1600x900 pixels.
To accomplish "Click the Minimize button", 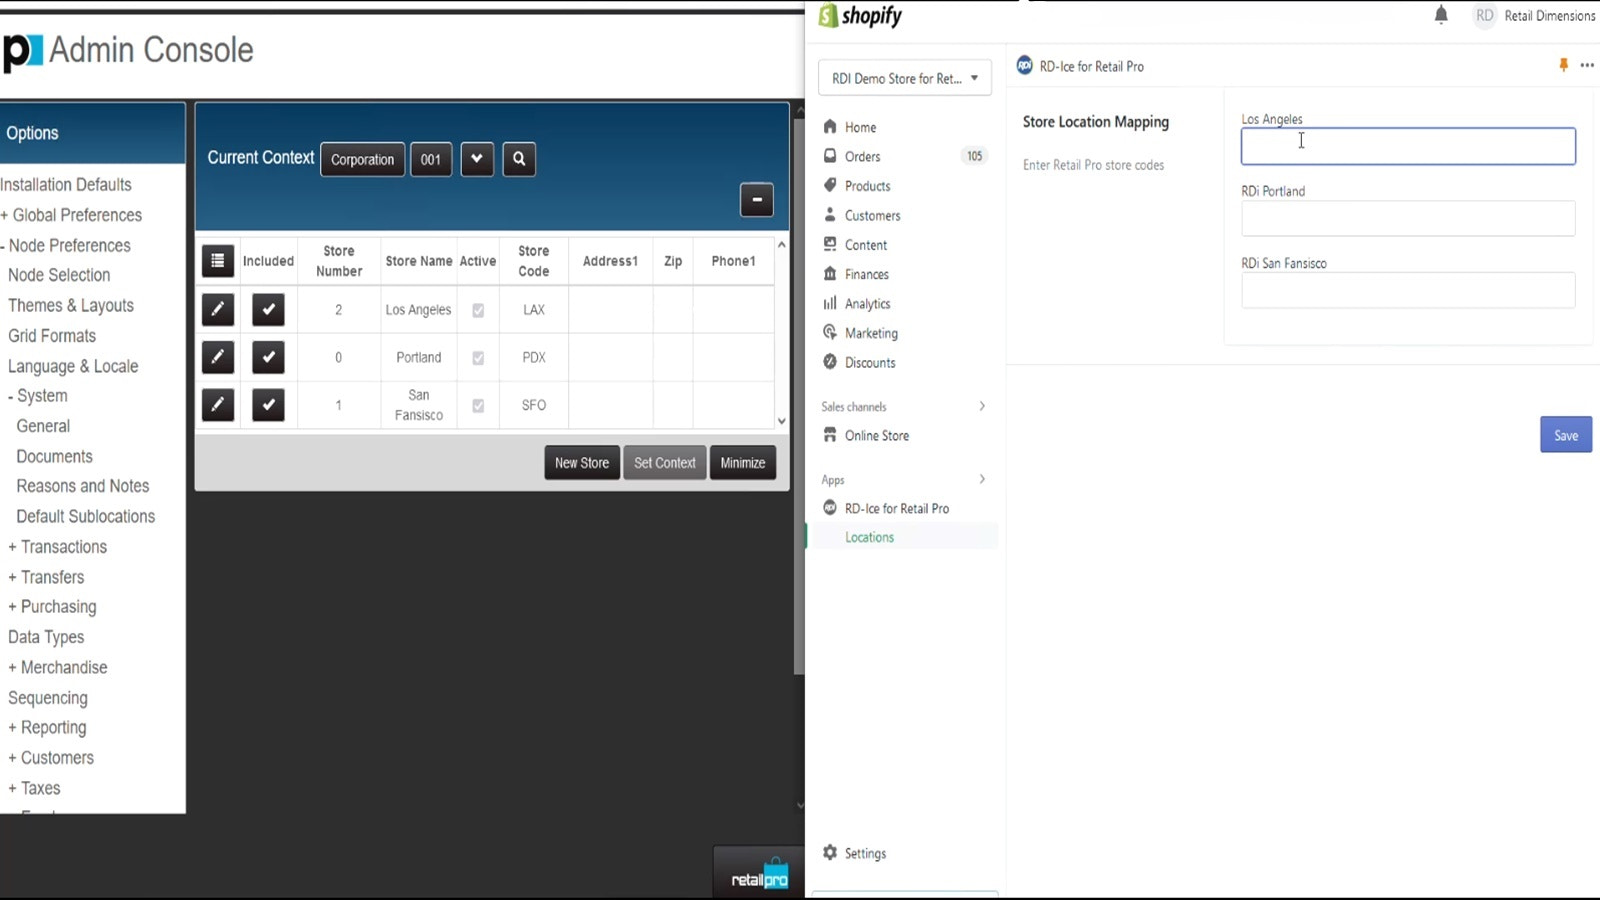I will point(743,462).
